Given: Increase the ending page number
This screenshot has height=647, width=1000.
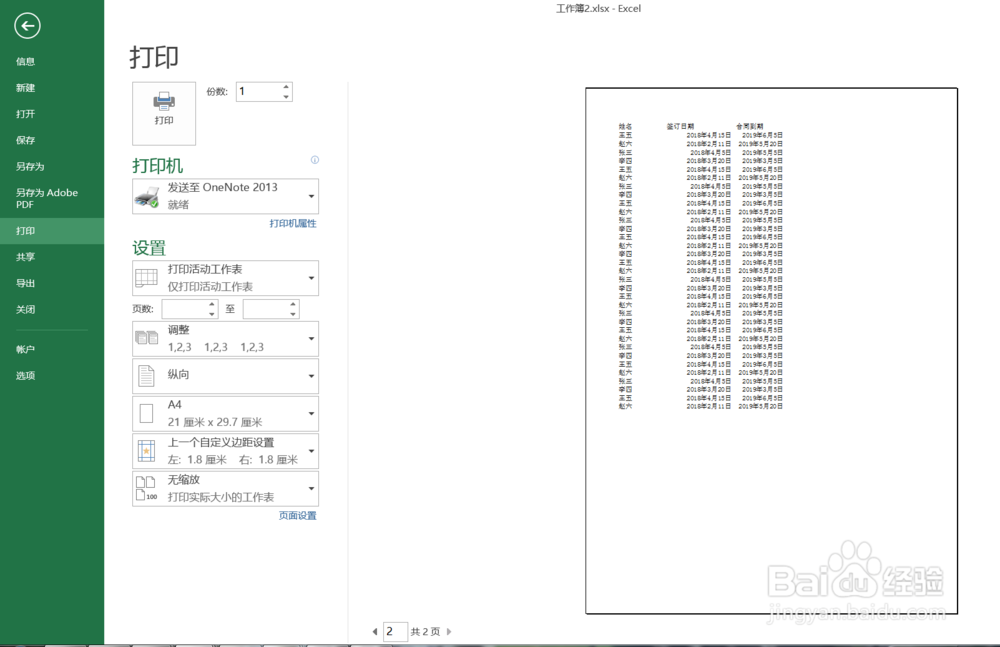Looking at the screenshot, I should click(293, 304).
